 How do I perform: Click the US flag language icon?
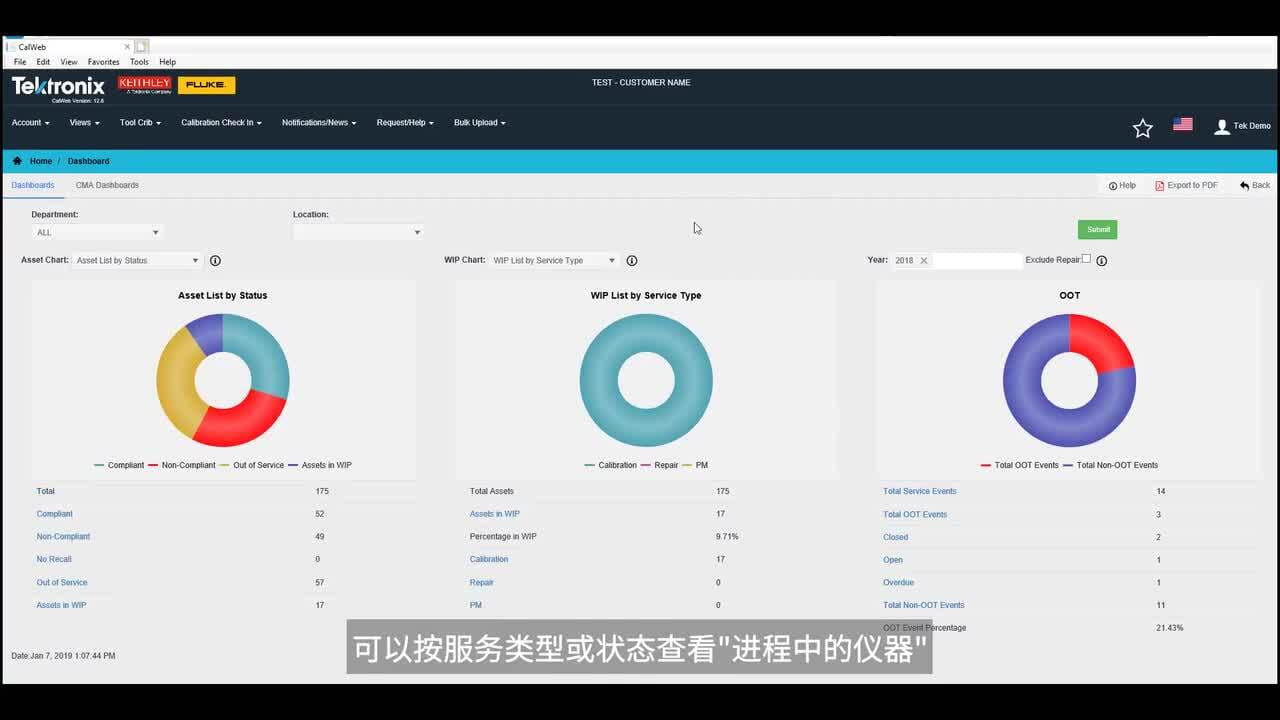click(1182, 124)
